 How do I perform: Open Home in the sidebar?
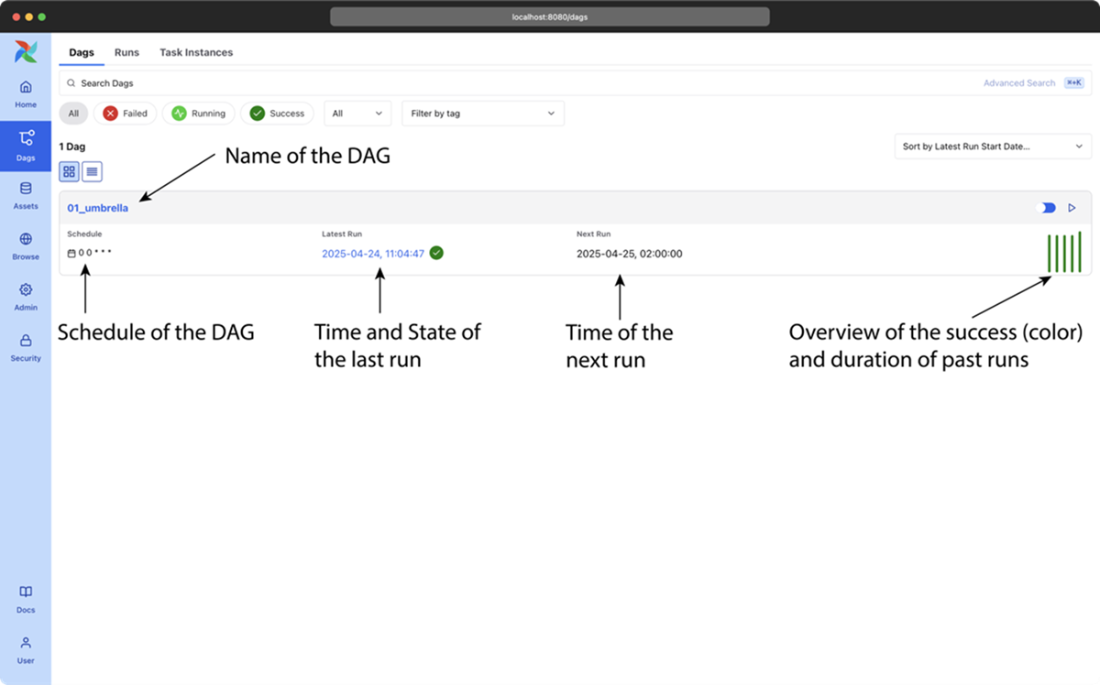26,93
